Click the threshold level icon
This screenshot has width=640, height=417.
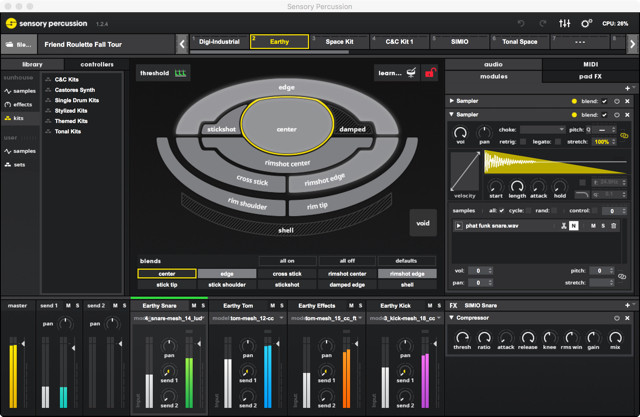click(180, 73)
